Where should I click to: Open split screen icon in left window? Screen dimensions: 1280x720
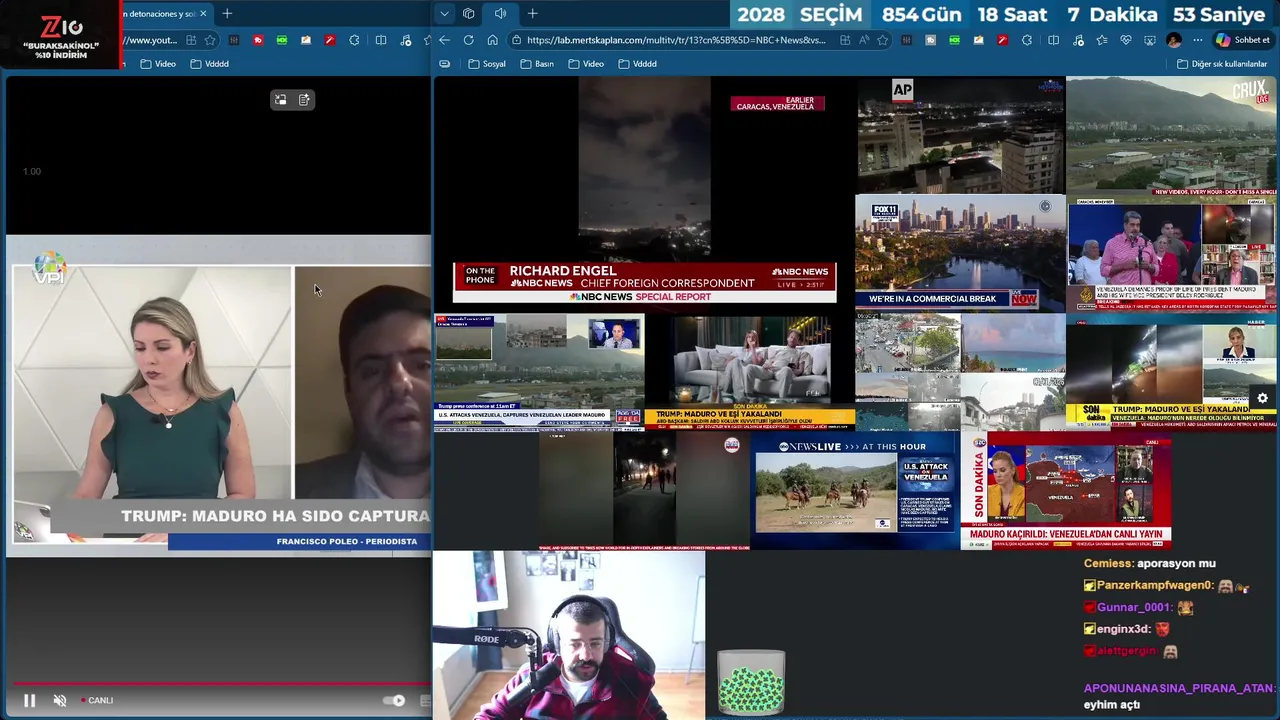click(x=381, y=40)
